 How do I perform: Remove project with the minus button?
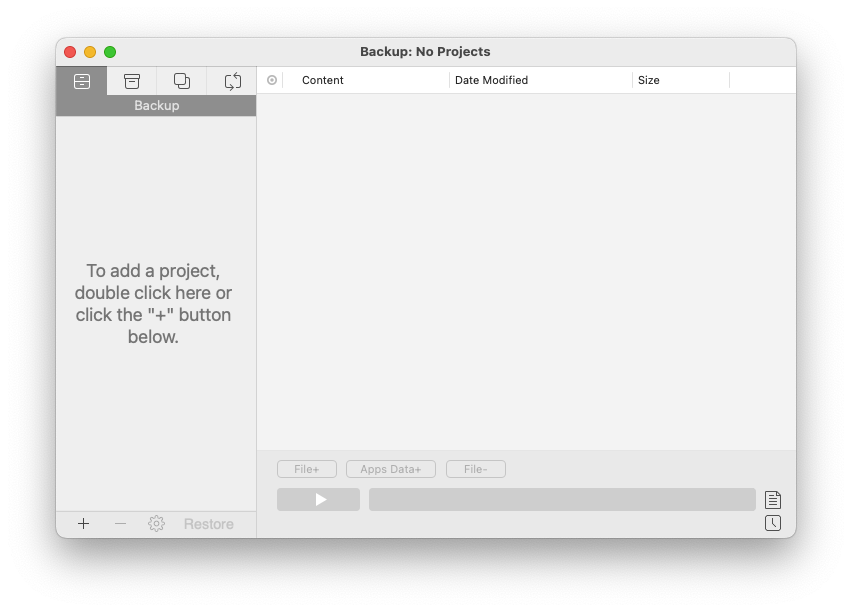click(x=120, y=524)
